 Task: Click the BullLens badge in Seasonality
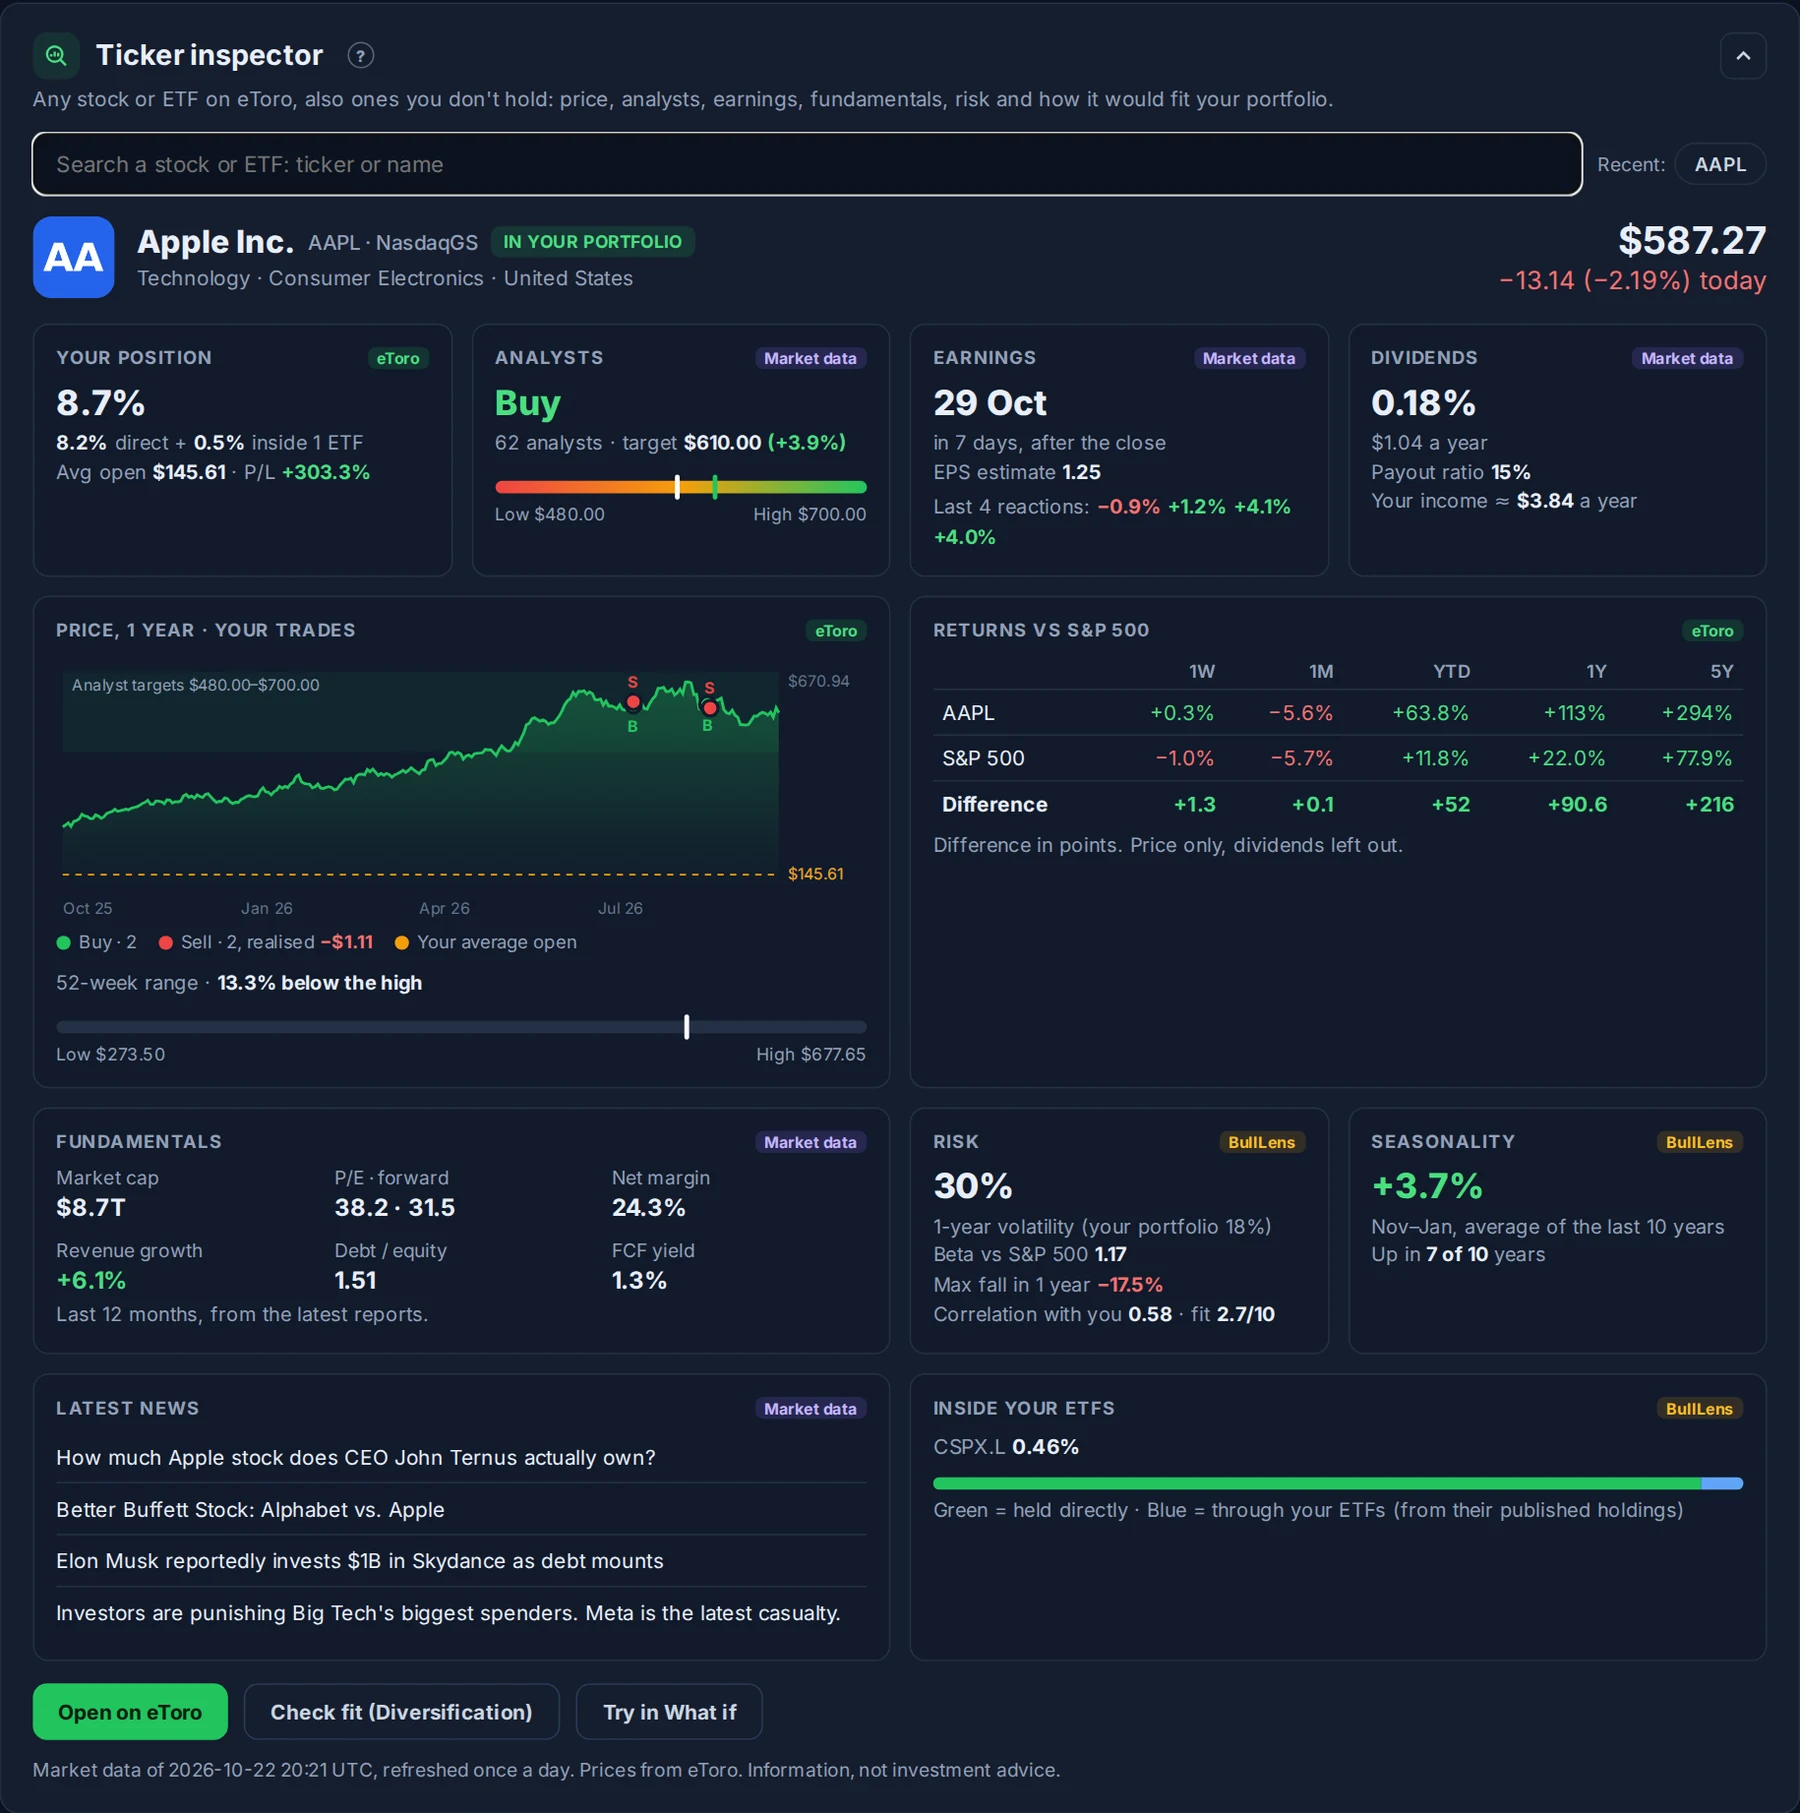(x=1699, y=1142)
